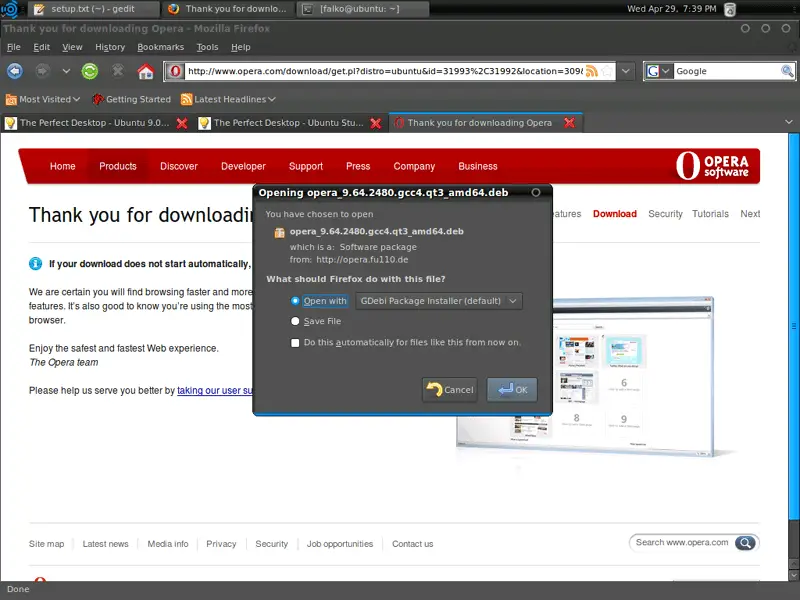This screenshot has height=600, width=800.
Task: Open the Help menu
Action: [241, 47]
